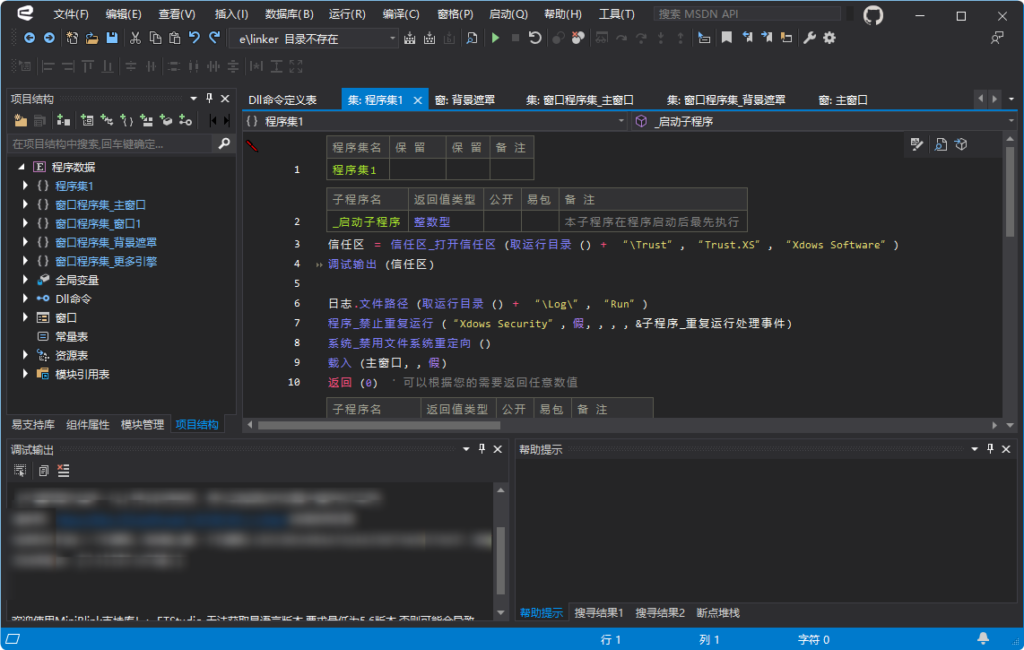Redo the last edit
This screenshot has height=650, width=1024.
tap(214, 39)
